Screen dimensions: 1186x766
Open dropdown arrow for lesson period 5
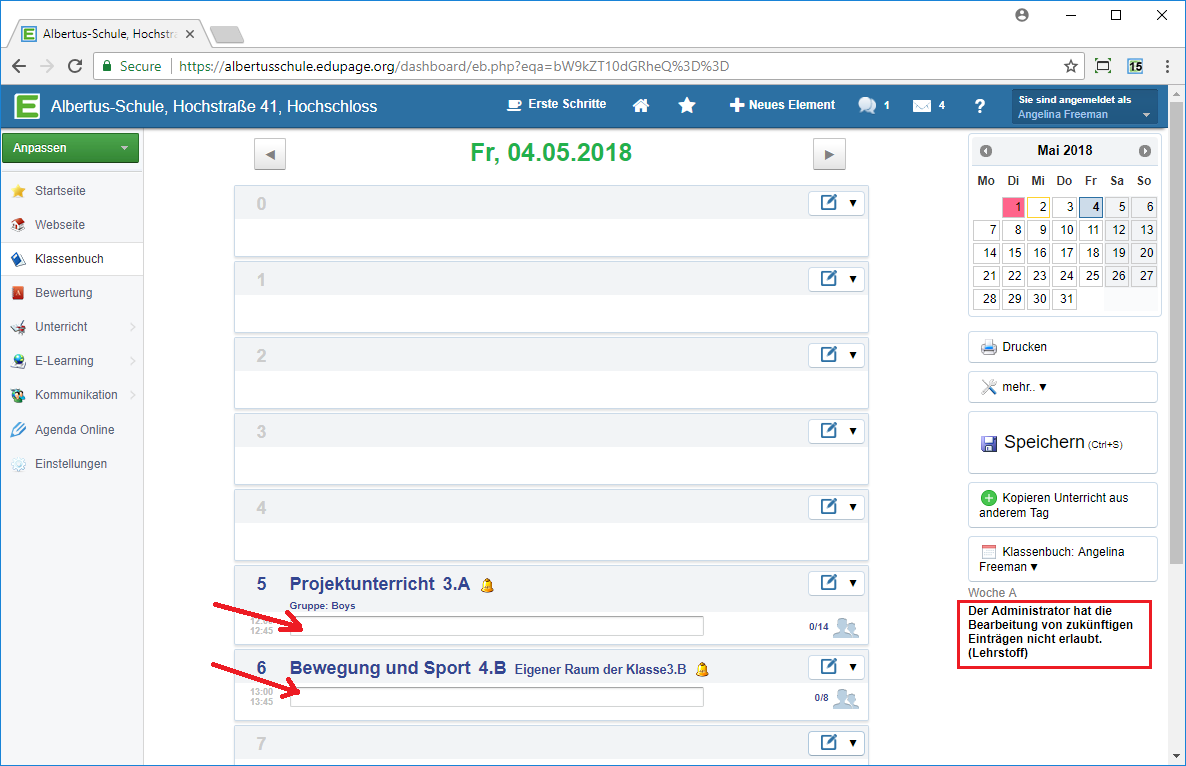pyautogui.click(x=853, y=583)
